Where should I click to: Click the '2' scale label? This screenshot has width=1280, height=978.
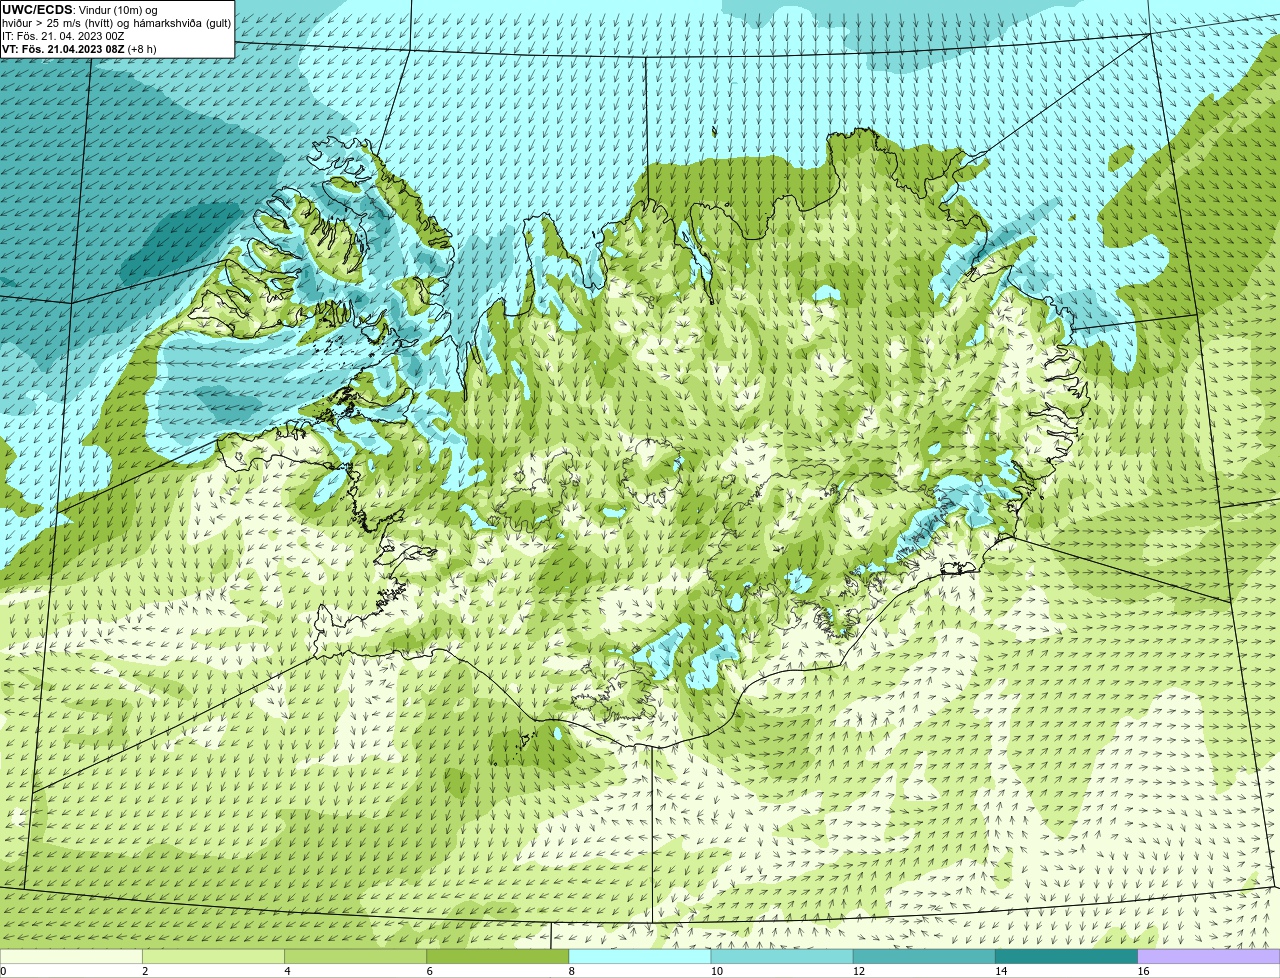145,971
